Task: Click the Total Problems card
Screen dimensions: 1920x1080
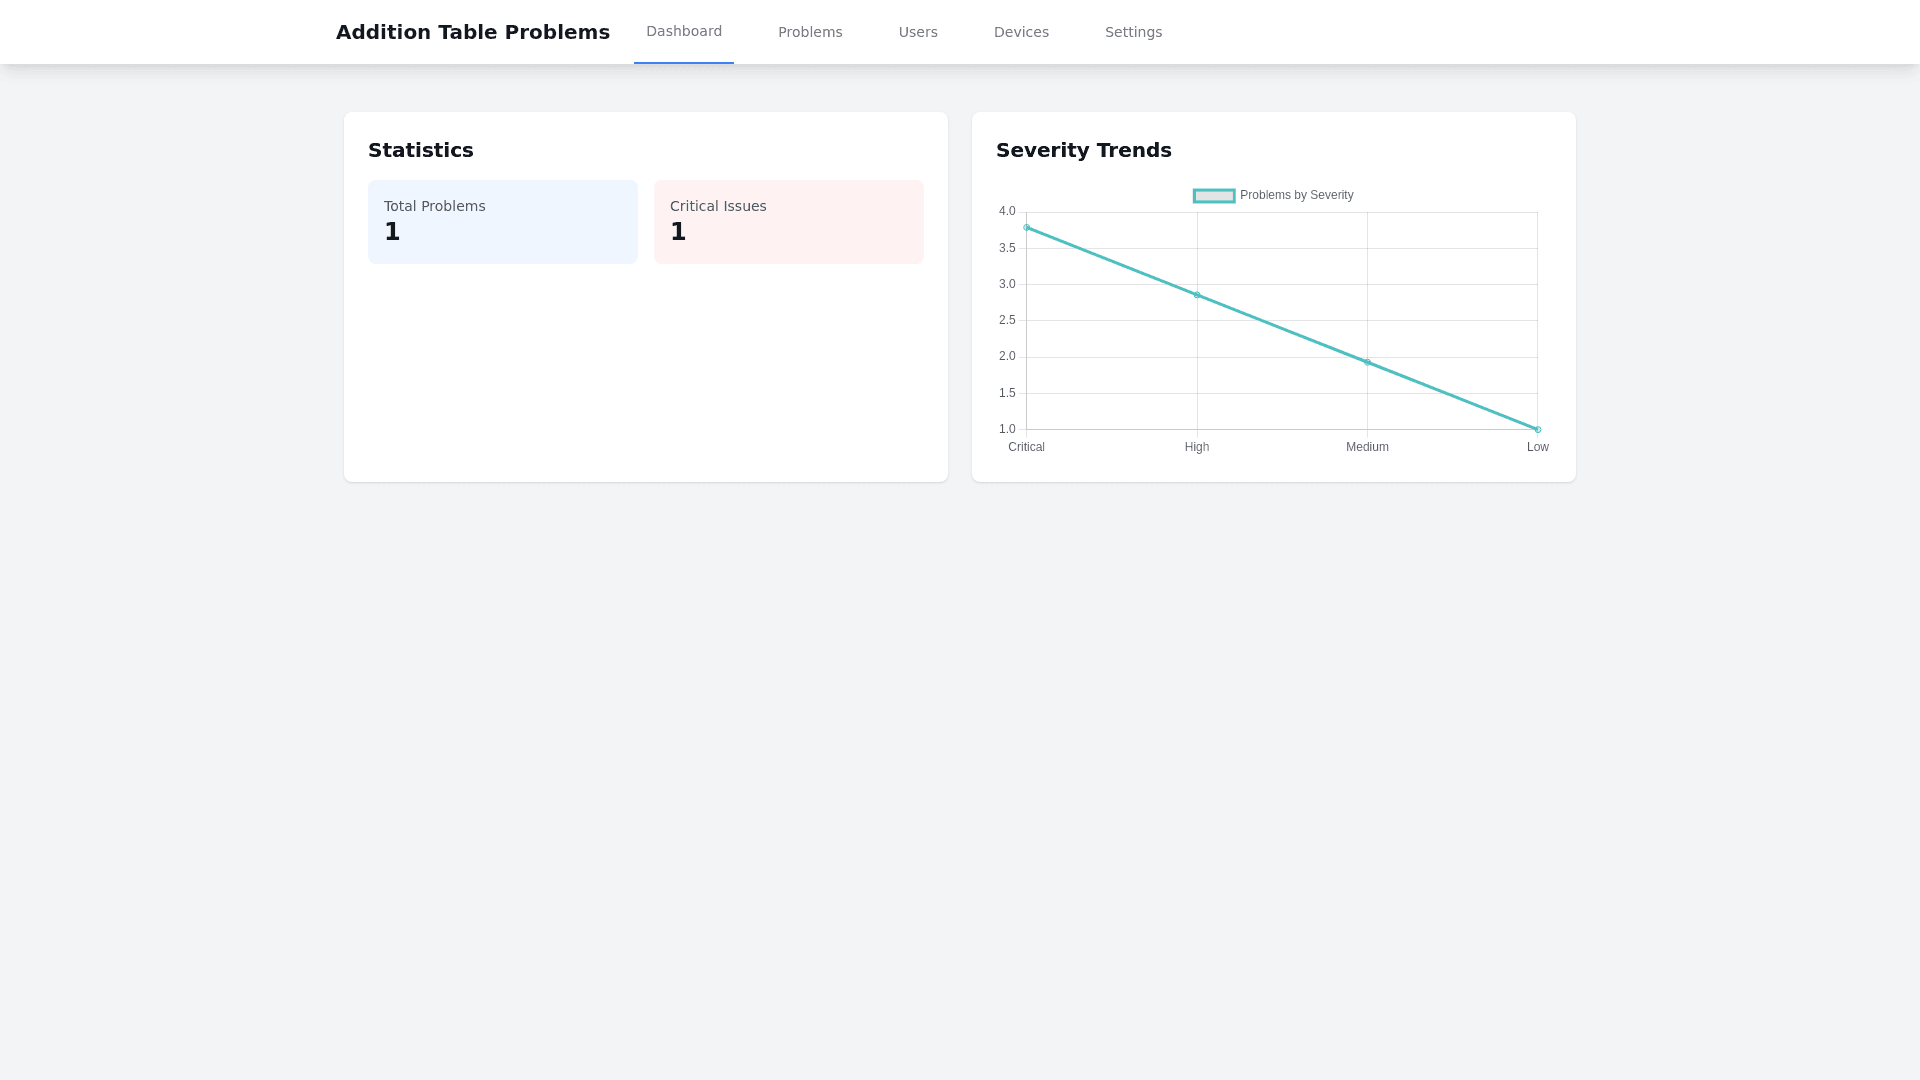Action: point(502,222)
